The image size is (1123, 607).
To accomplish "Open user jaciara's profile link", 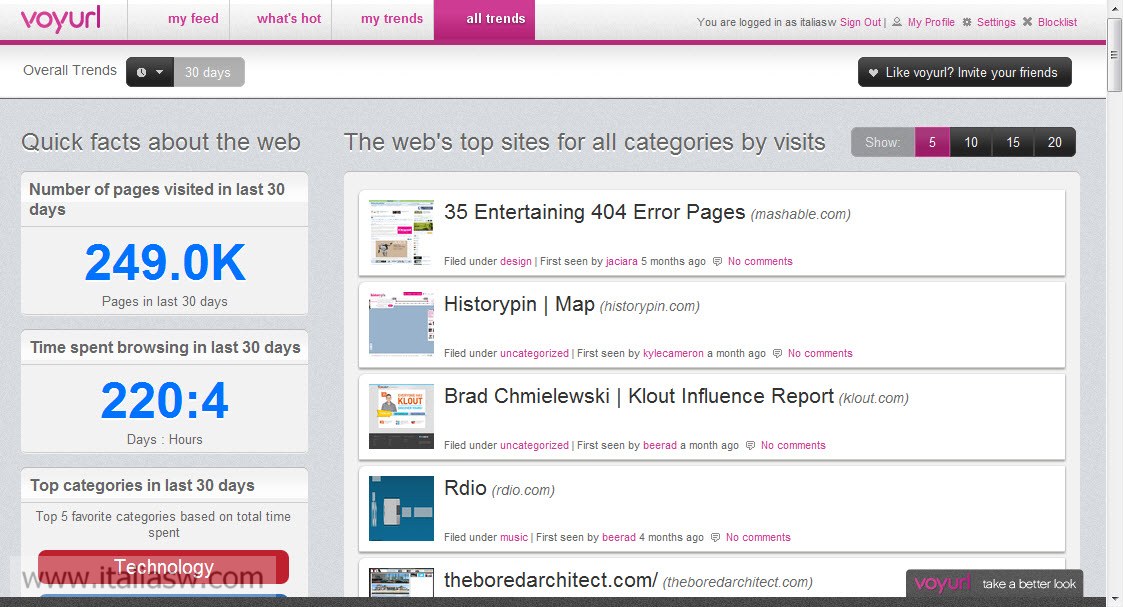I will [x=622, y=261].
